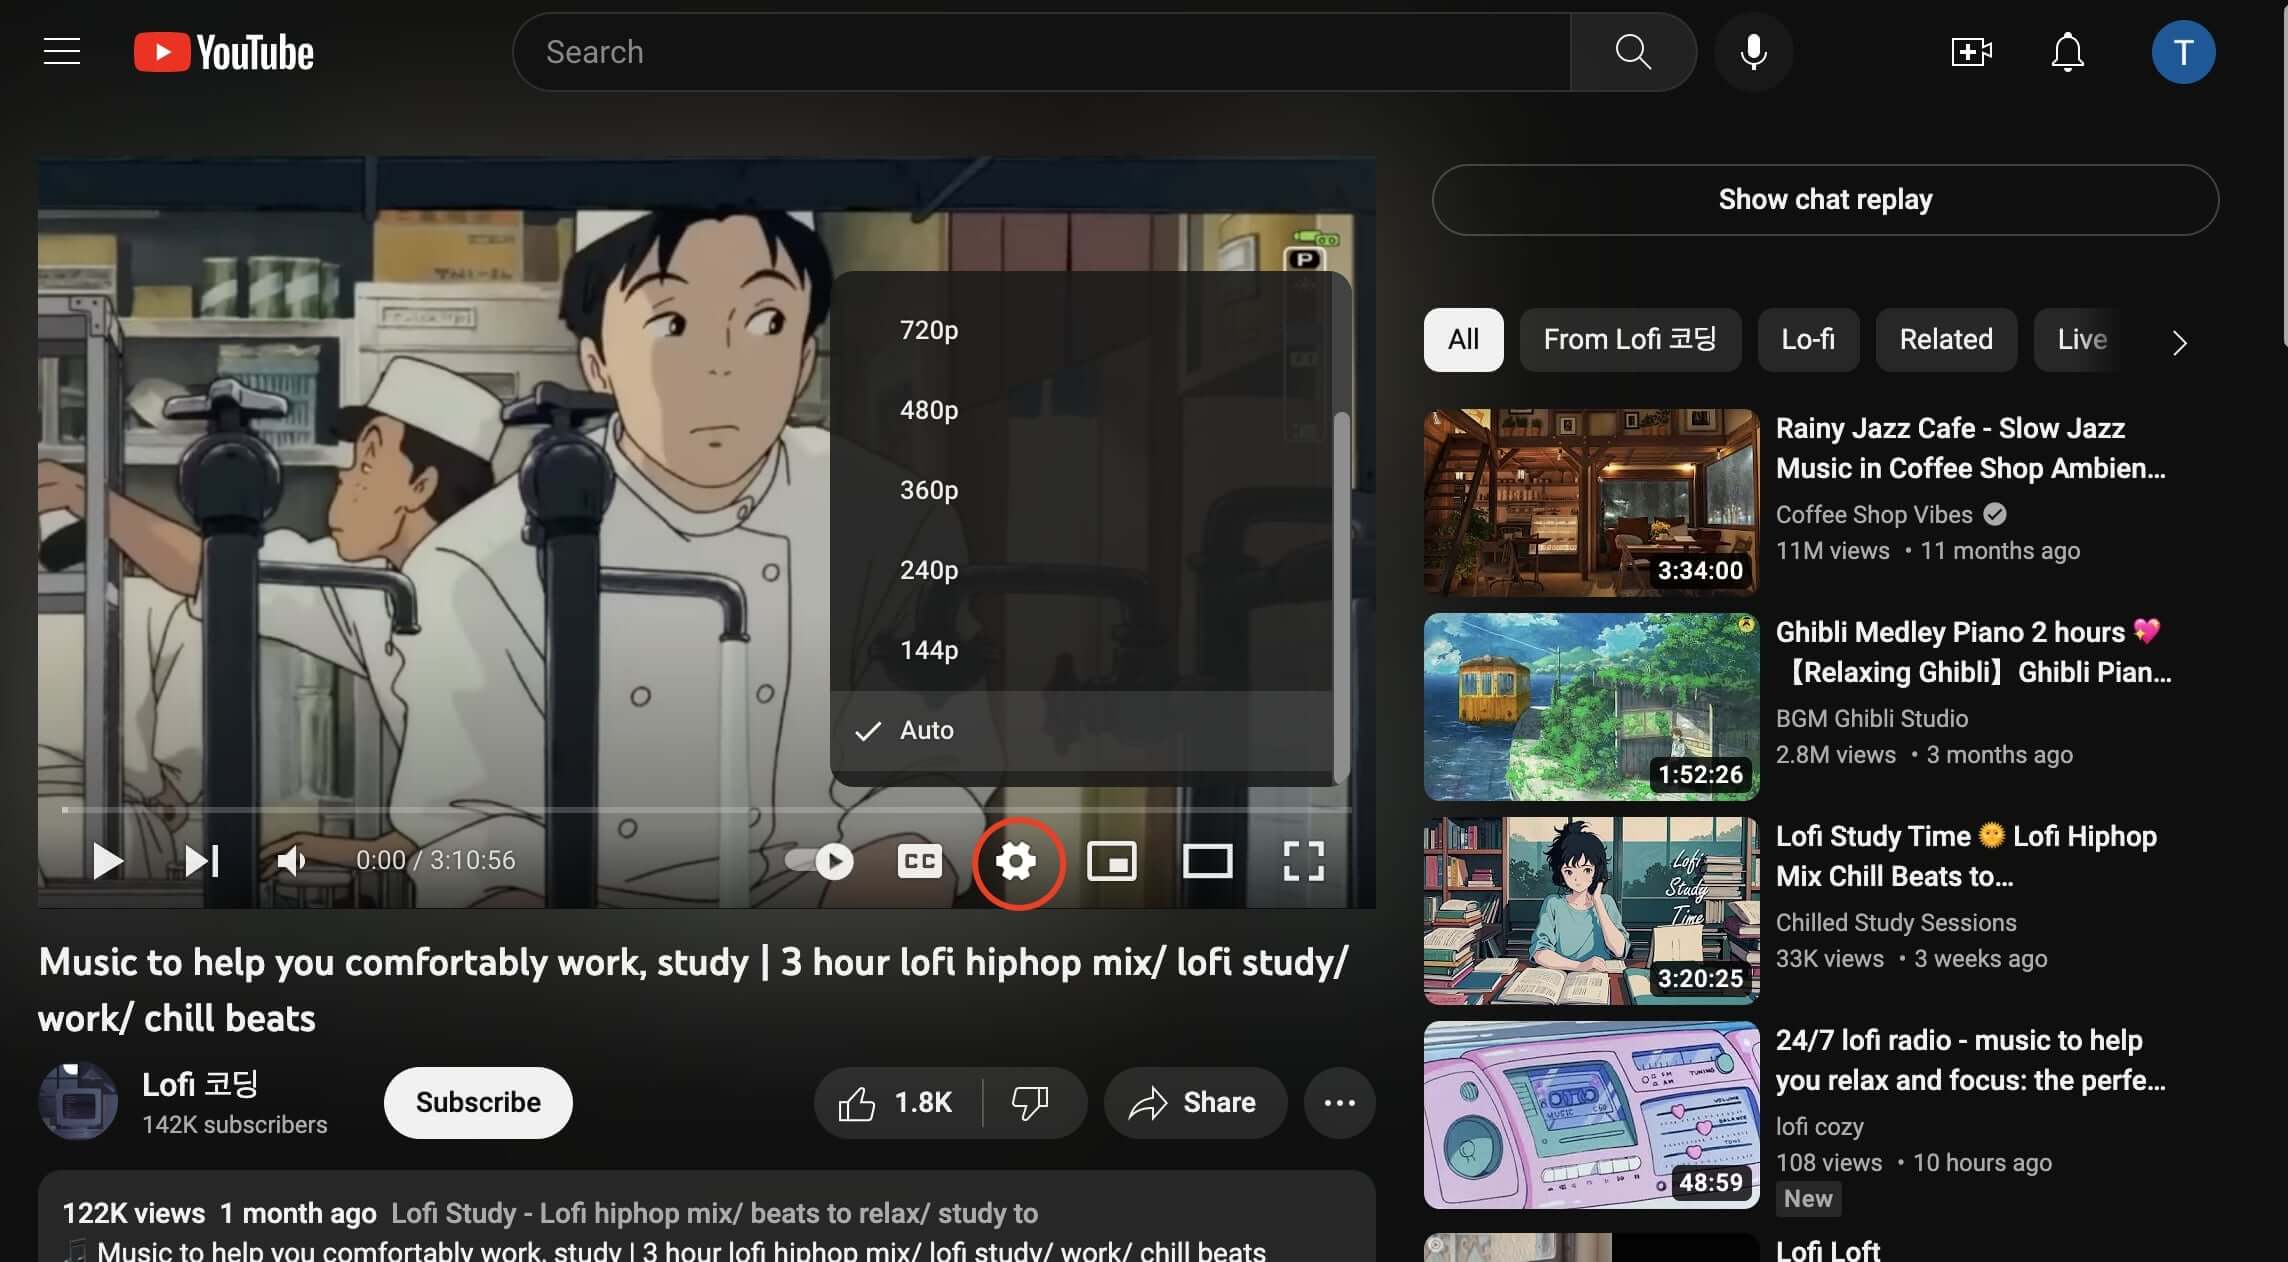2288x1262 pixels.
Task: Skip to next video icon
Action: coord(200,861)
